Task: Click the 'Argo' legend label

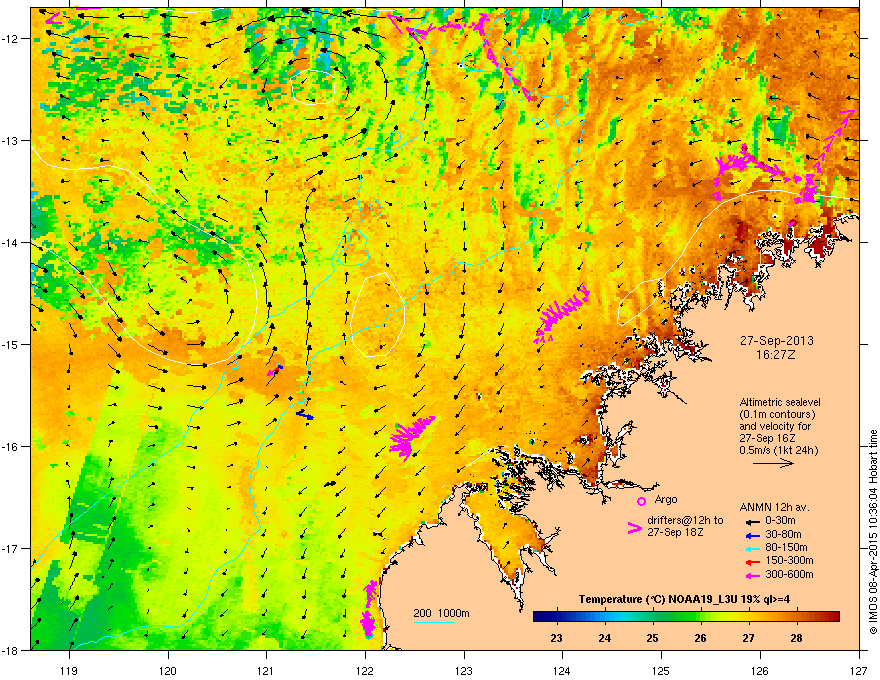Action: [666, 499]
